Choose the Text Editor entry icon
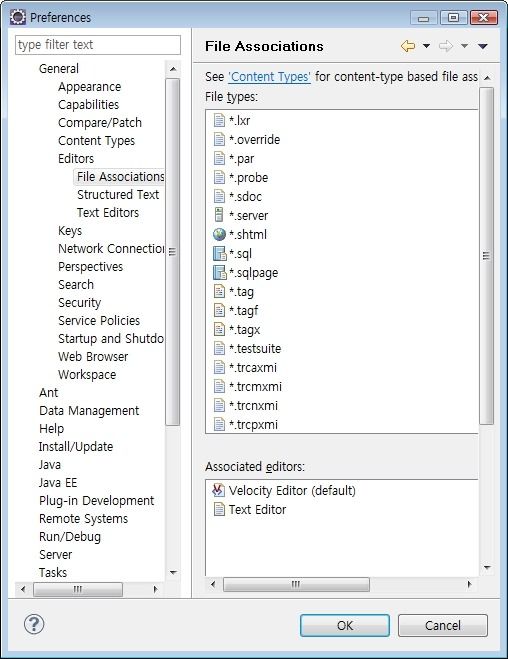This screenshot has height=659, width=508. click(x=219, y=509)
